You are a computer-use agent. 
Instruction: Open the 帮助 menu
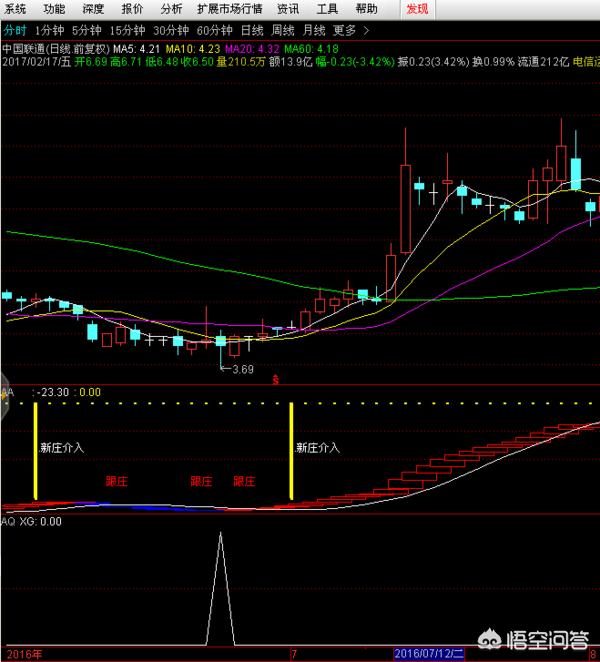click(x=366, y=9)
